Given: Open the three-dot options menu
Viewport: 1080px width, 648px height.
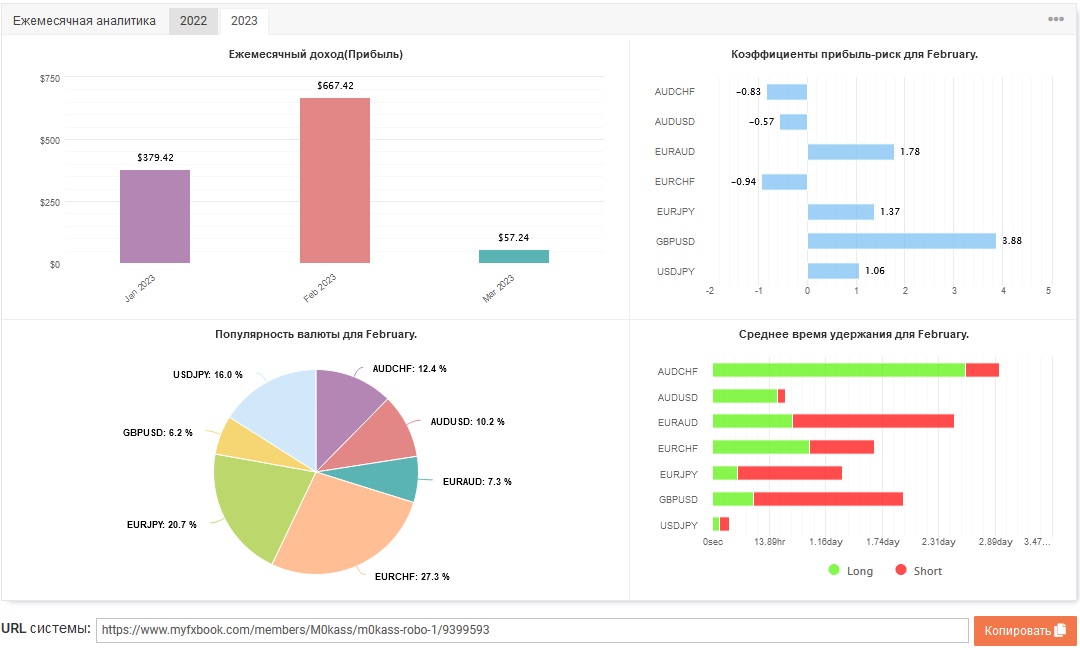Looking at the screenshot, I should click(1055, 19).
